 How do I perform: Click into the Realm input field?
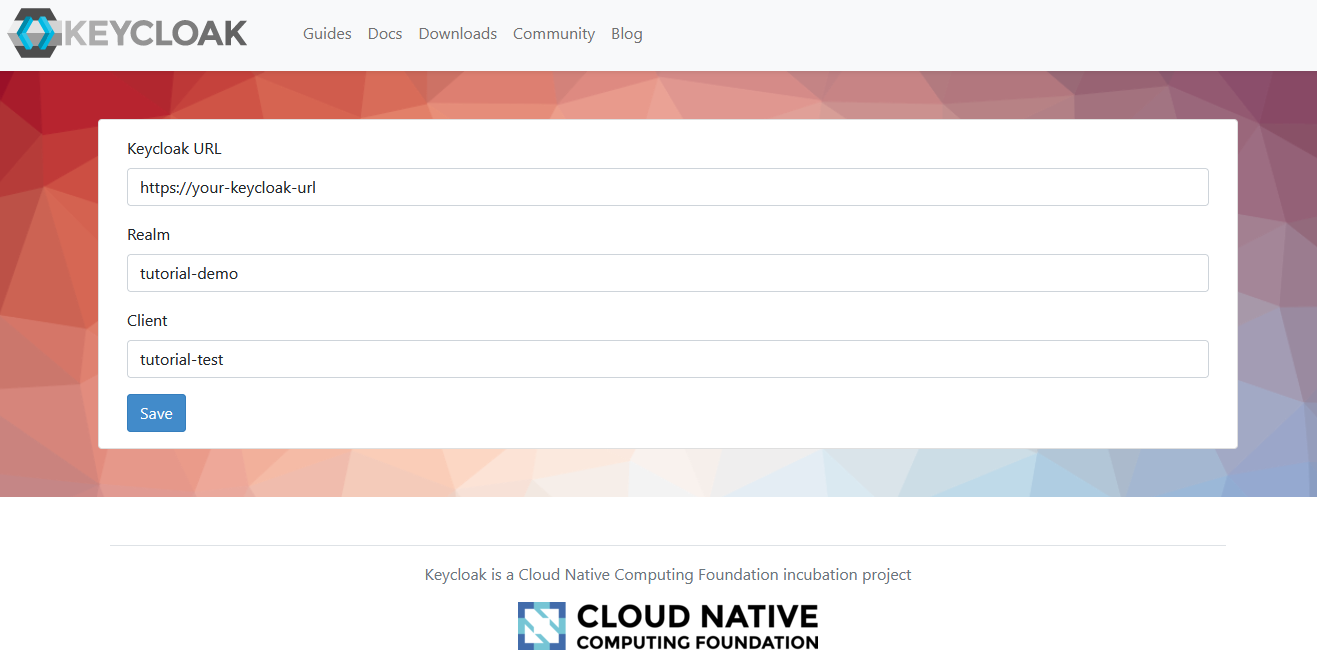coord(668,273)
